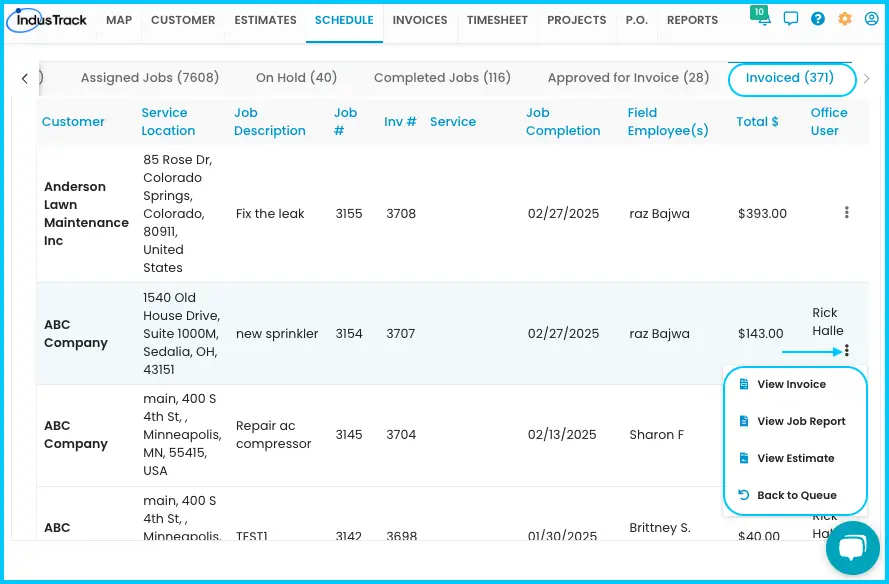Choose View Estimate from the popup menu
The height and width of the screenshot is (584, 889).
coord(786,458)
